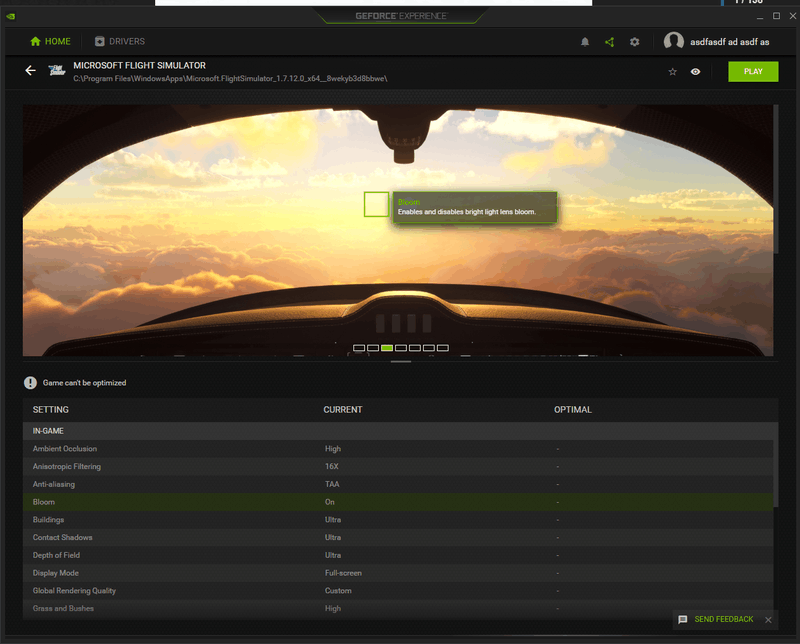
Task: Select the Bloom setting row
Action: 398,502
